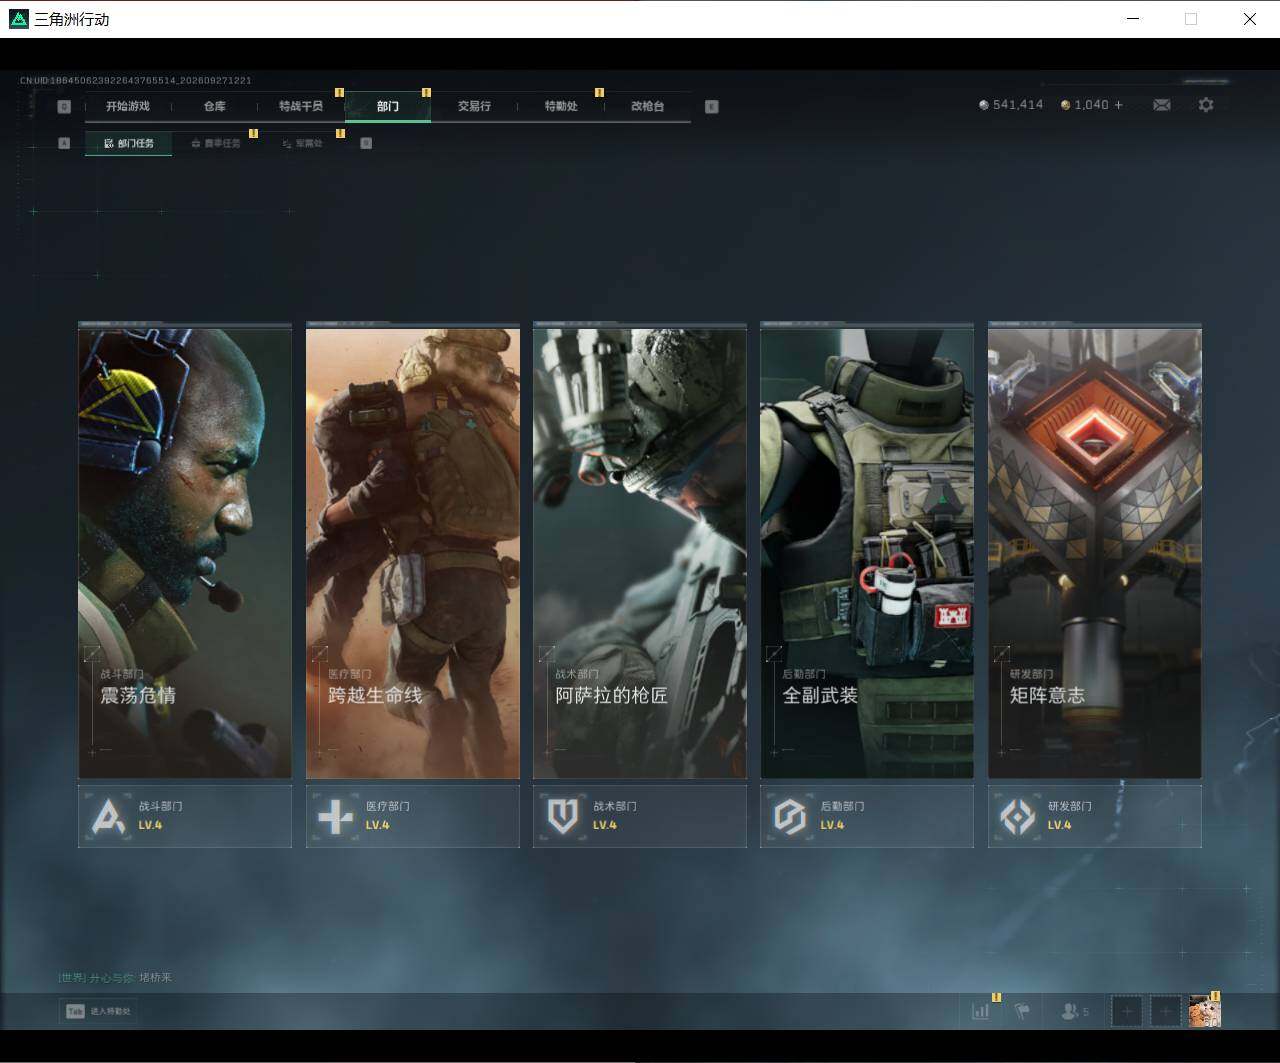
Task: Click the CN UID text string
Action: [136, 80]
